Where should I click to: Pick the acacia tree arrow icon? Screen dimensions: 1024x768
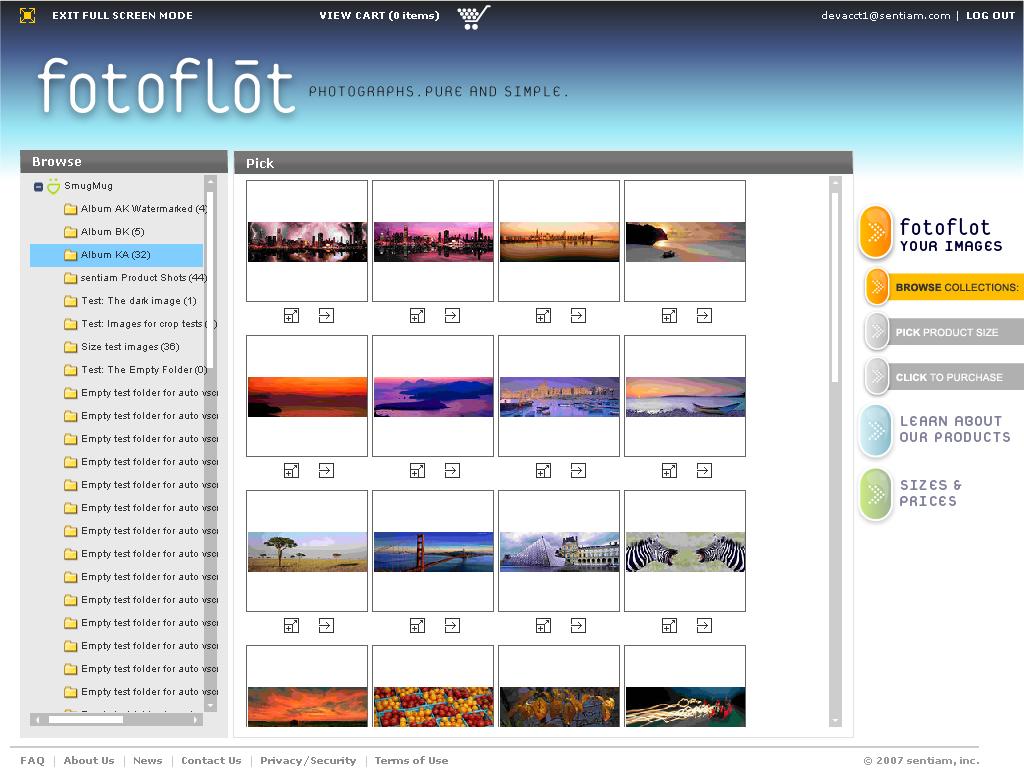click(326, 626)
